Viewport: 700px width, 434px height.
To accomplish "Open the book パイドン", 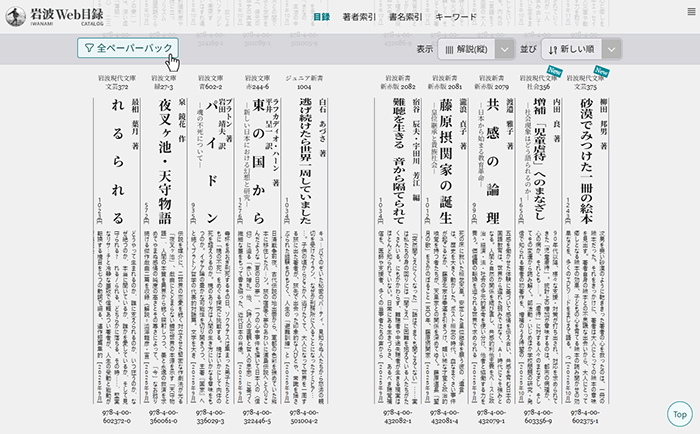I will [211, 163].
